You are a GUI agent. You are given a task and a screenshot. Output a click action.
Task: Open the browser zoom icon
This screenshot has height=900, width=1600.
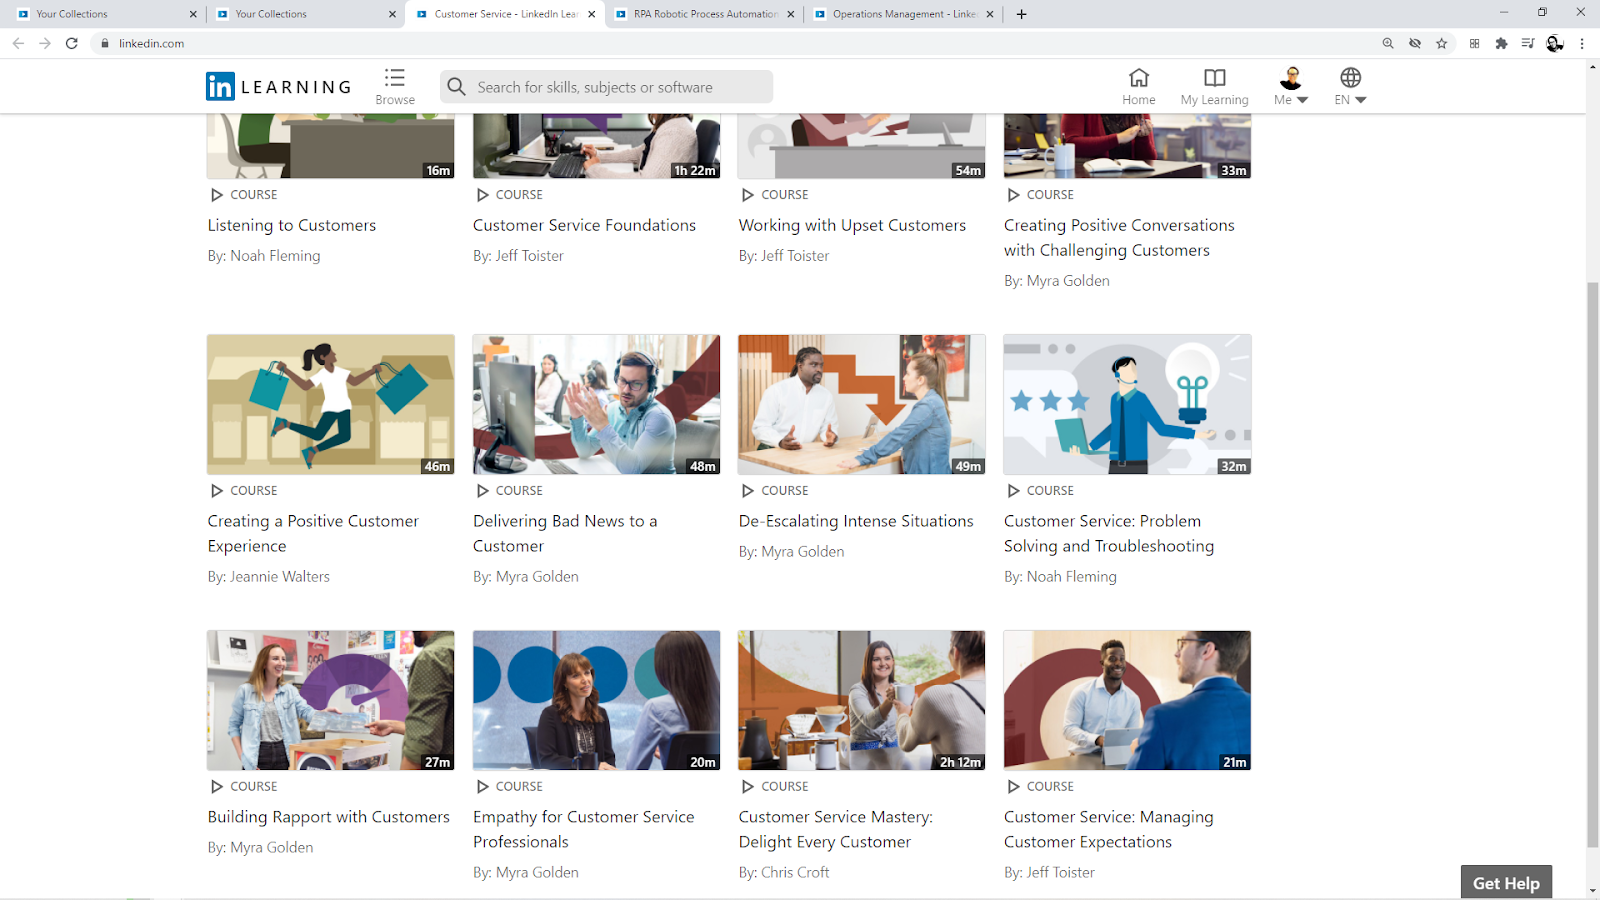pyautogui.click(x=1388, y=43)
